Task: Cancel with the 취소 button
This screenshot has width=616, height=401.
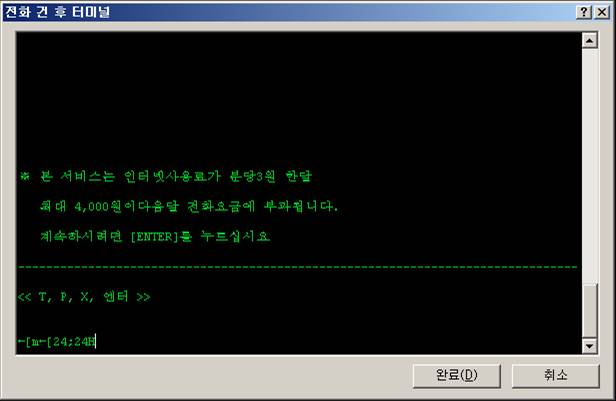Action: (x=556, y=376)
